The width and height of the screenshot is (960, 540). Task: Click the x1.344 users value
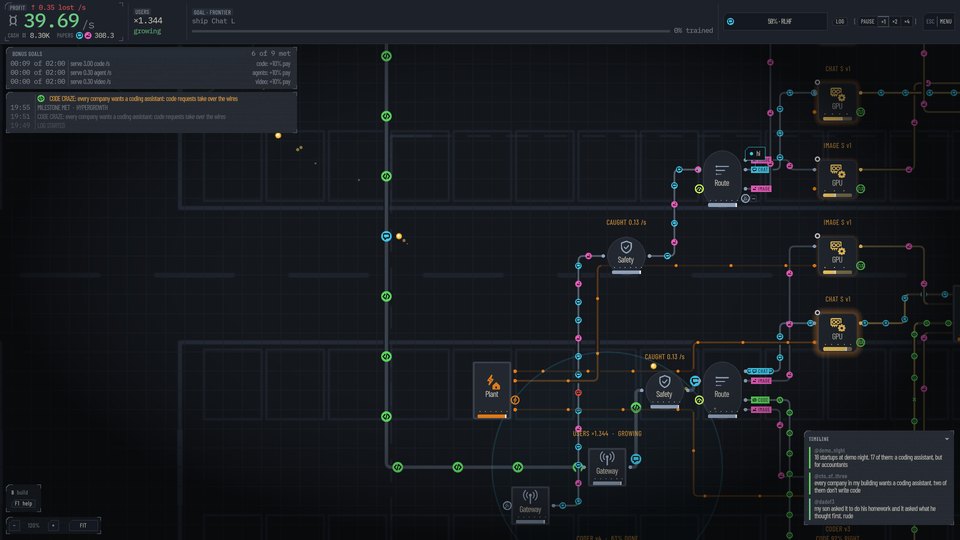coord(148,21)
